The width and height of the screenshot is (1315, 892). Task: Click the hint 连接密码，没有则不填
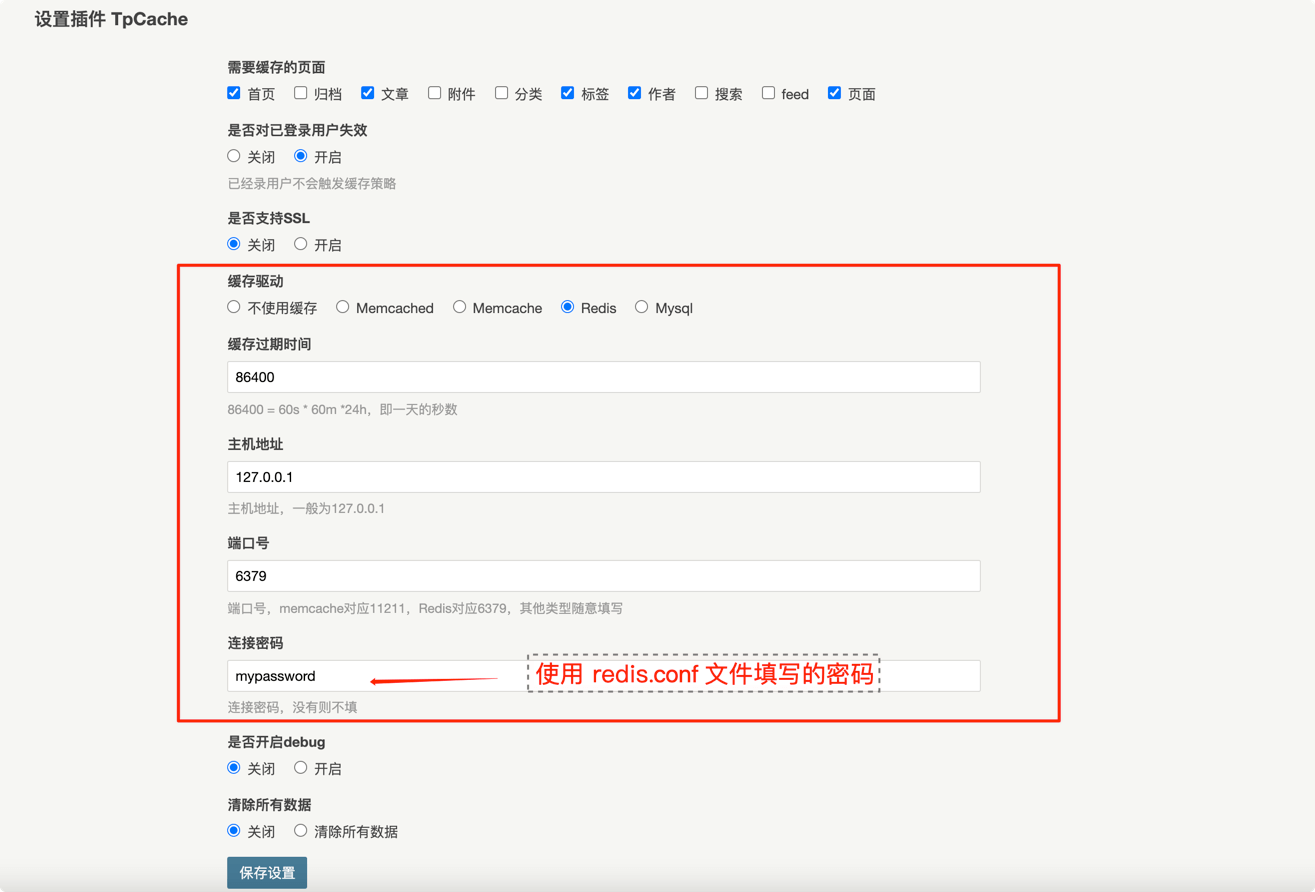pos(292,707)
